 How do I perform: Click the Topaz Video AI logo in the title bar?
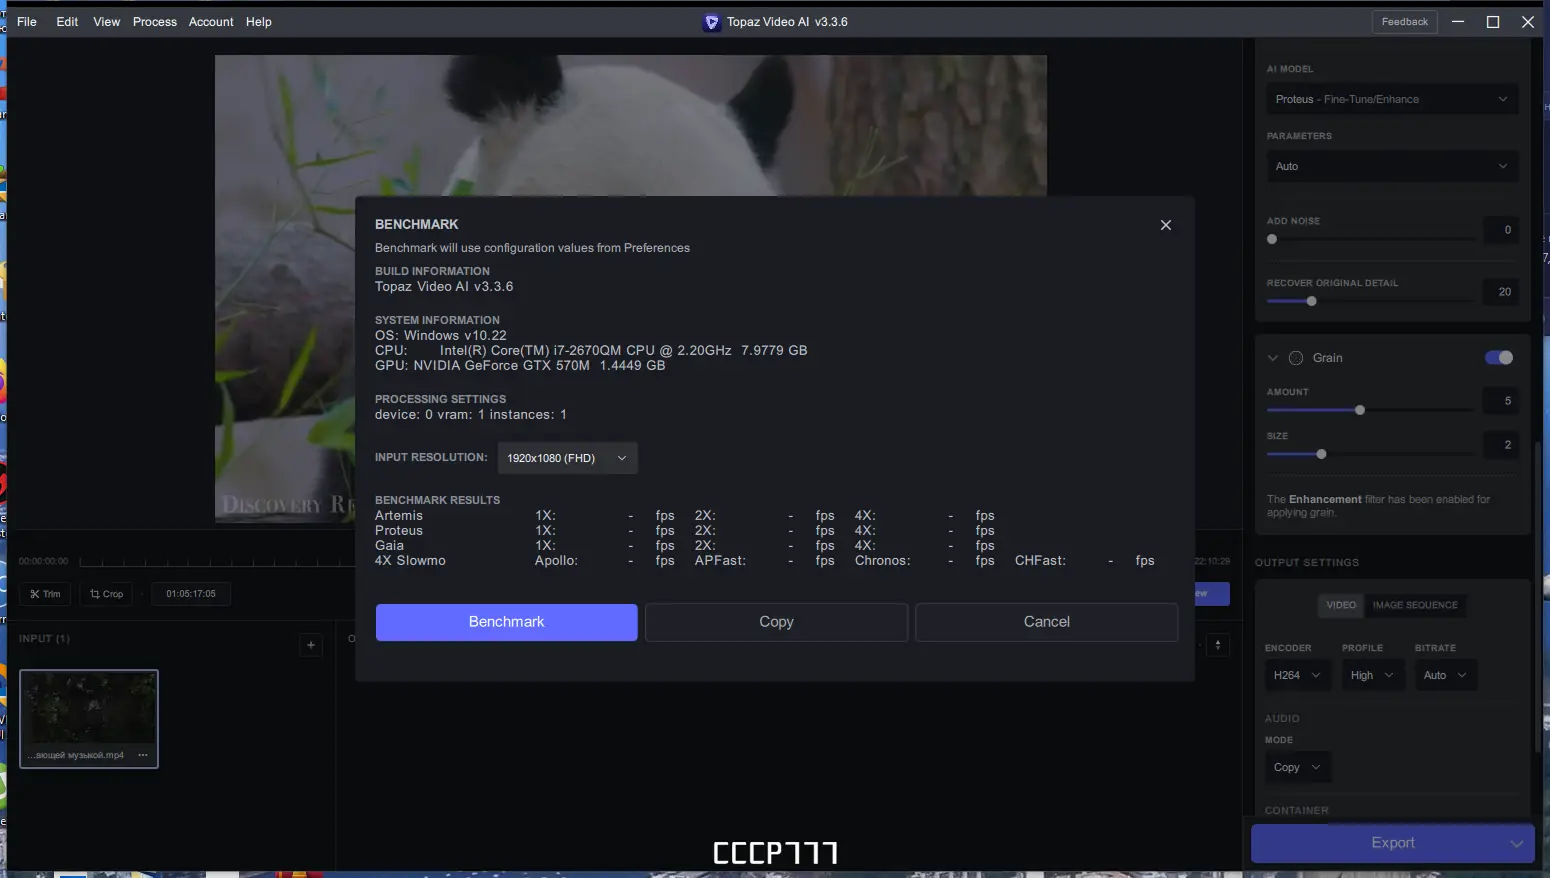click(711, 22)
